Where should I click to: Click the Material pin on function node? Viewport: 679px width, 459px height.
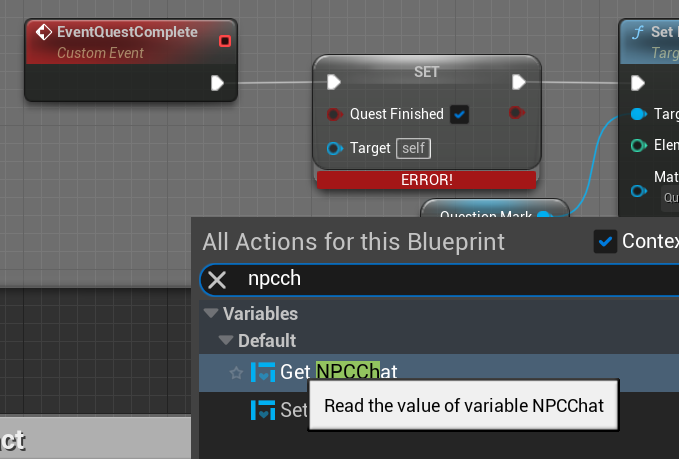[639, 191]
